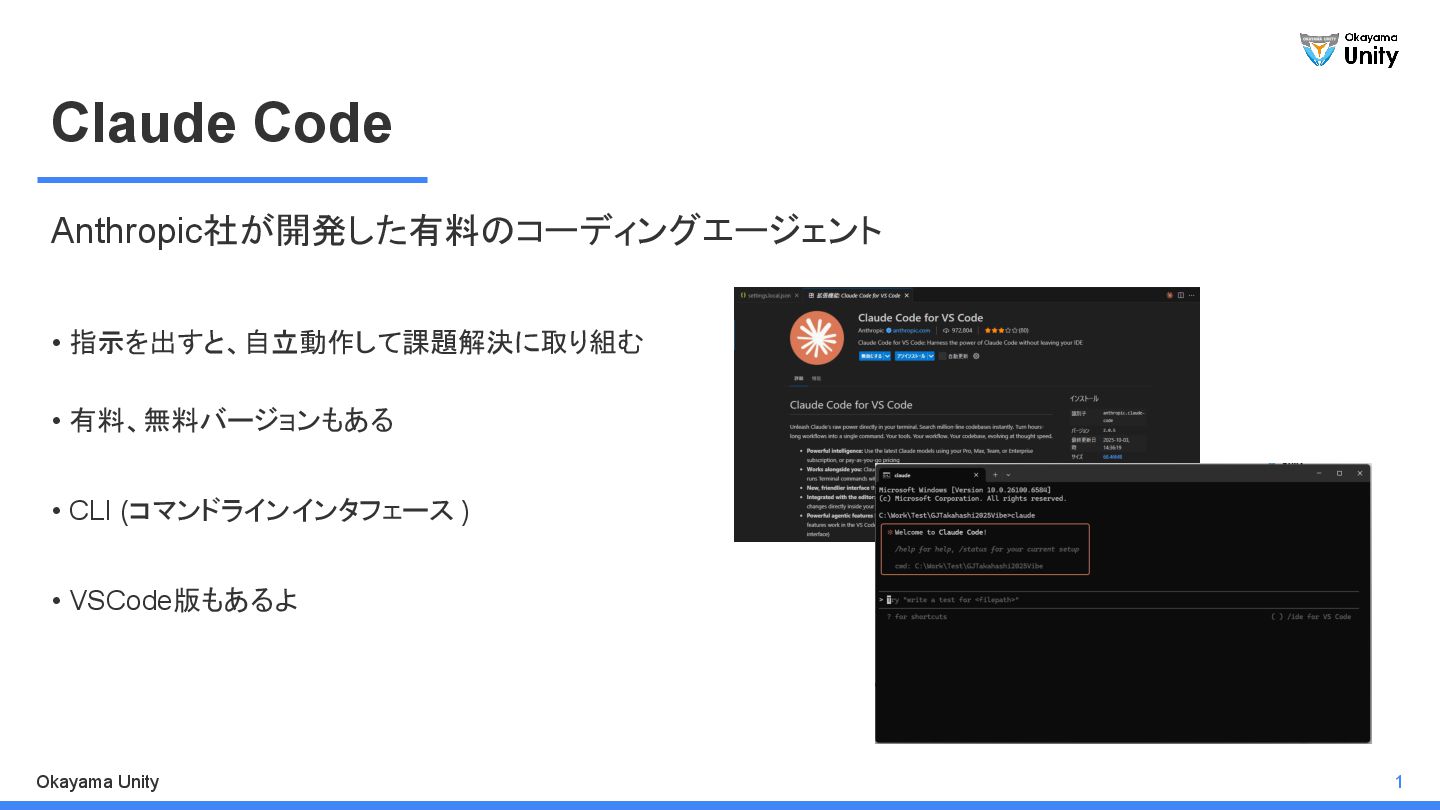
Task: Click the blue size link in the インストール section
Action: 1113,457
